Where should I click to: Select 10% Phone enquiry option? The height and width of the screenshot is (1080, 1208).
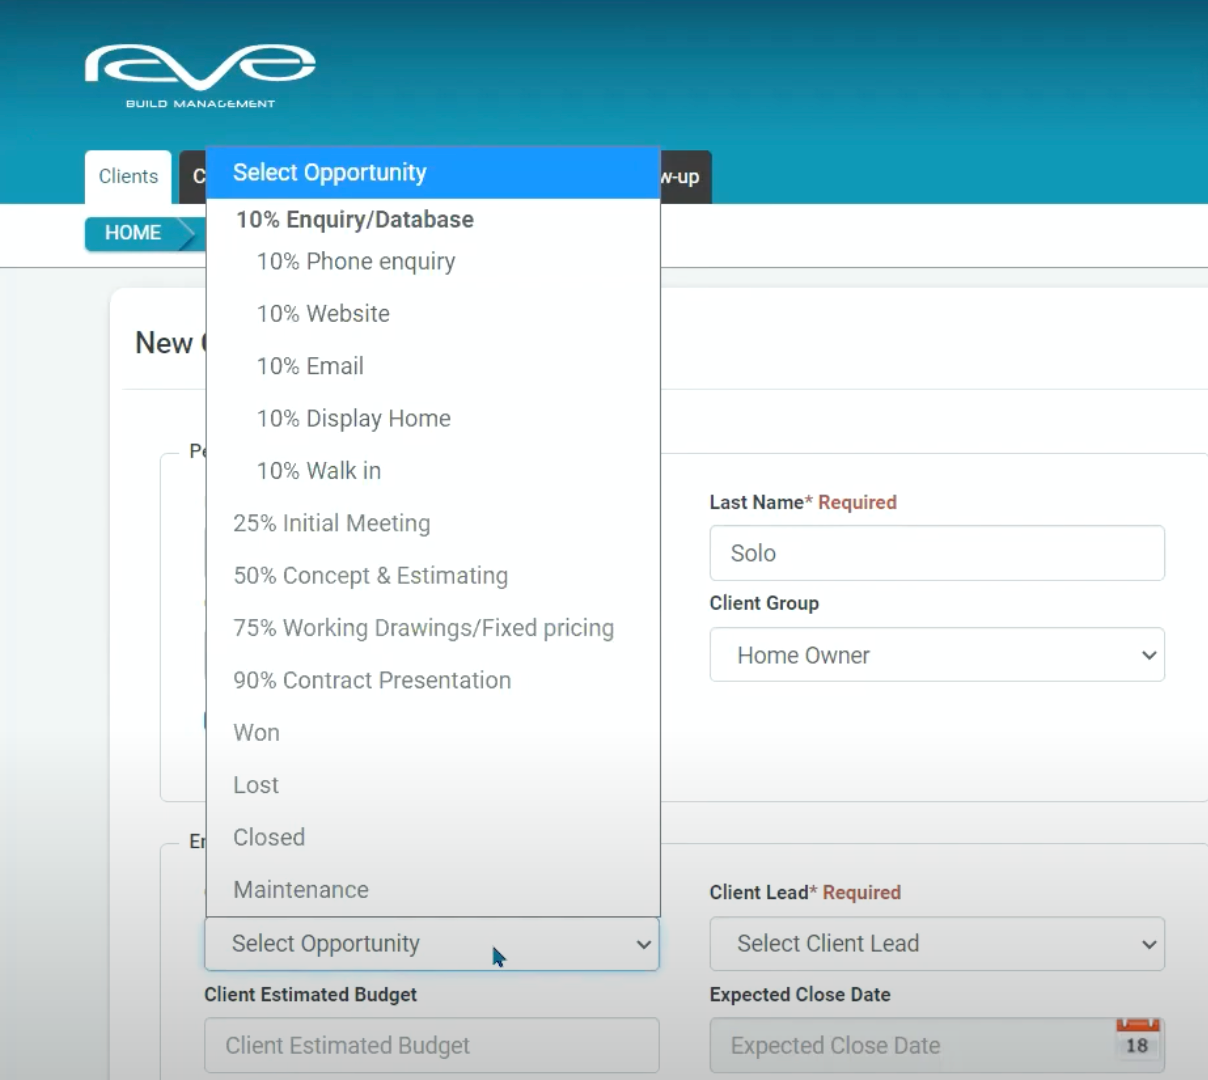(x=433, y=262)
